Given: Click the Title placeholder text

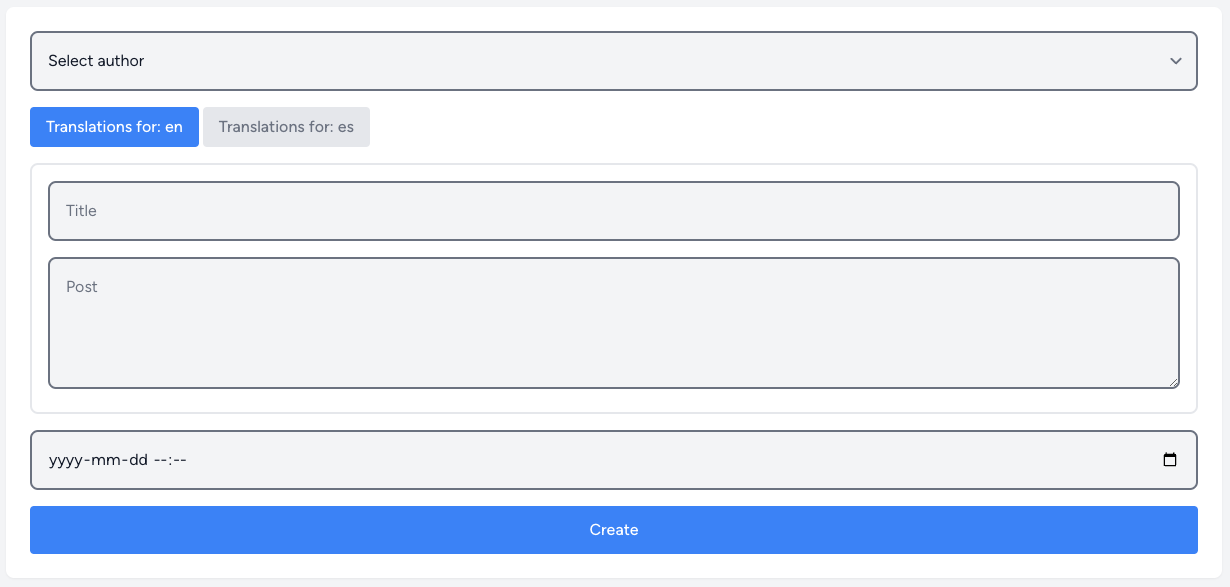Looking at the screenshot, I should click(81, 211).
